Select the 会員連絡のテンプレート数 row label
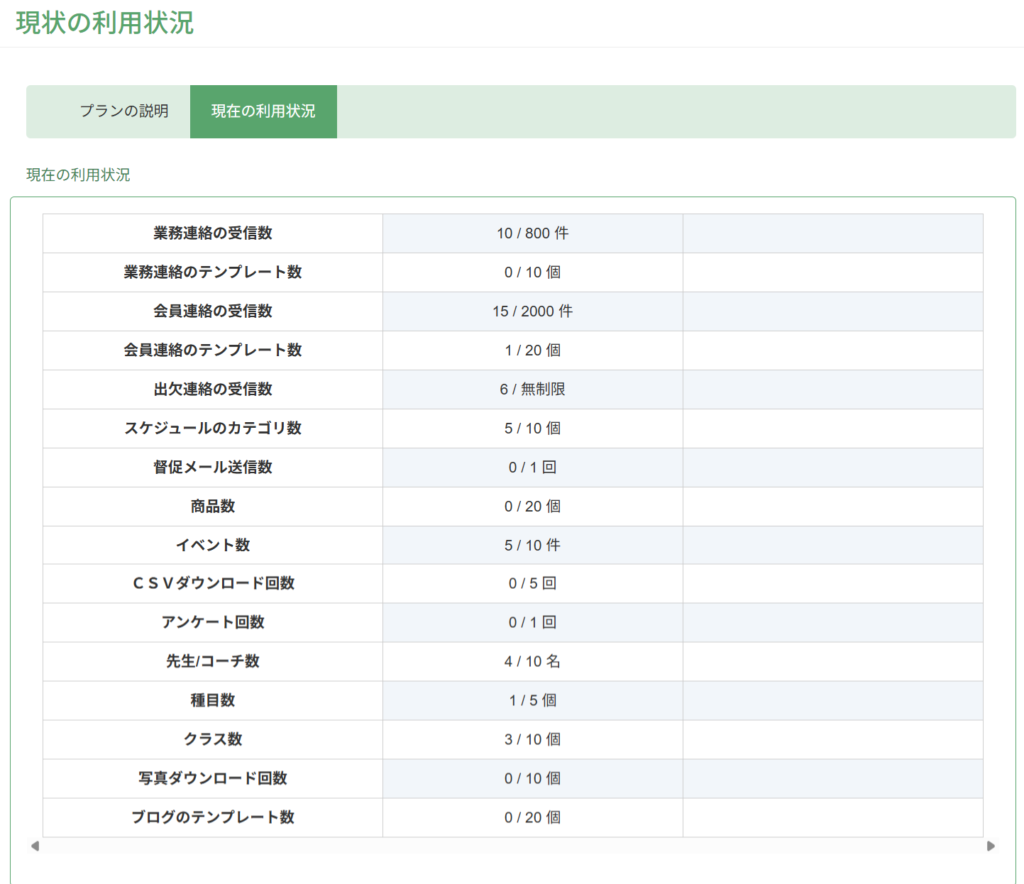This screenshot has width=1024, height=884. (x=213, y=350)
